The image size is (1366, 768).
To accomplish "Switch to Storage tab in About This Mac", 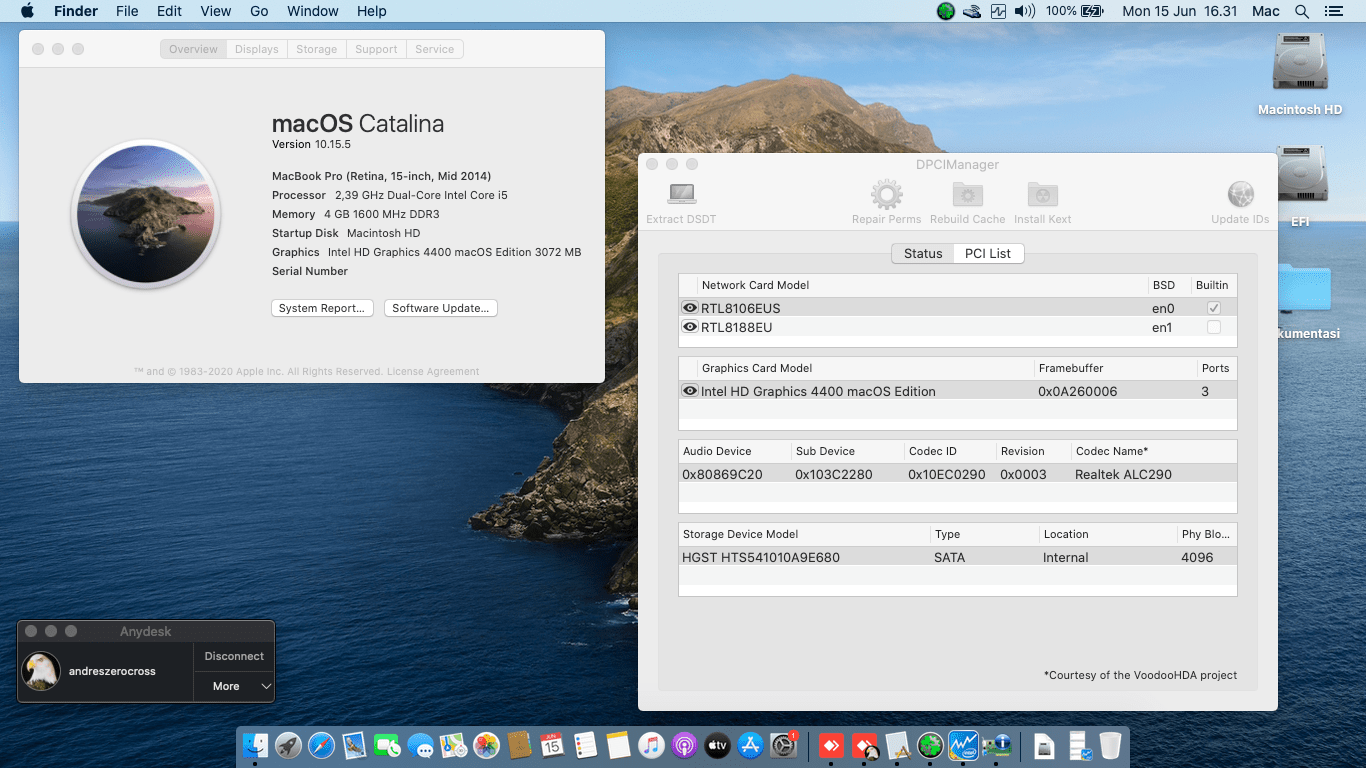I will 316,49.
